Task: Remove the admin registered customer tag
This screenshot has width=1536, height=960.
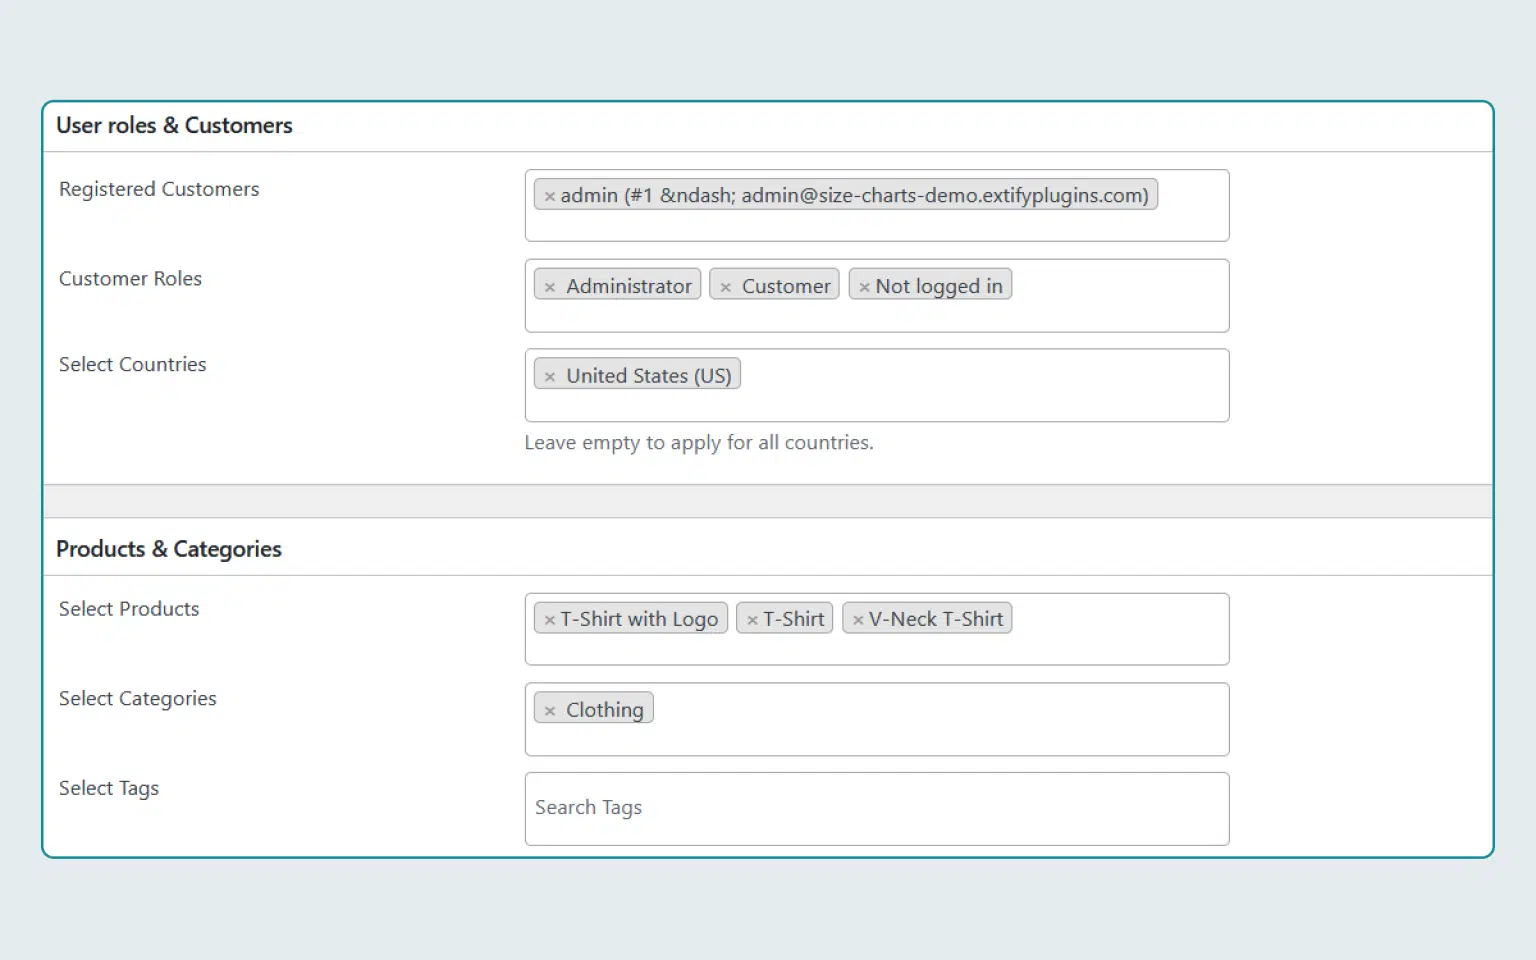Action: (x=549, y=196)
